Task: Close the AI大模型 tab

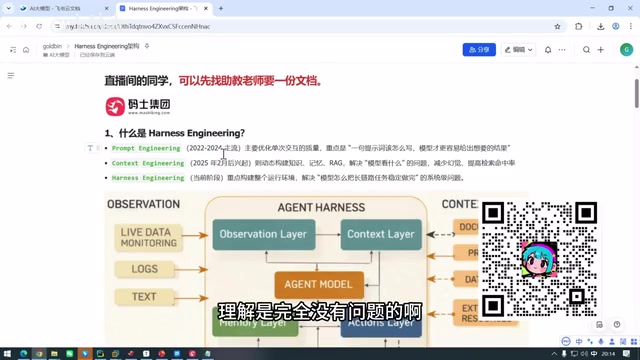Action: pos(107,8)
